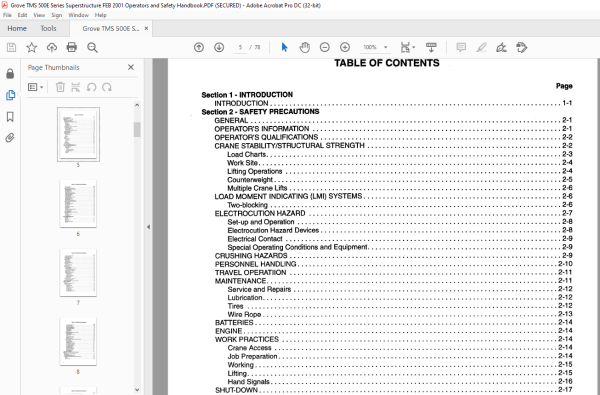Click the thumbnail panel scrollbar handle
This screenshot has width=600, height=395.
[x=137, y=129]
